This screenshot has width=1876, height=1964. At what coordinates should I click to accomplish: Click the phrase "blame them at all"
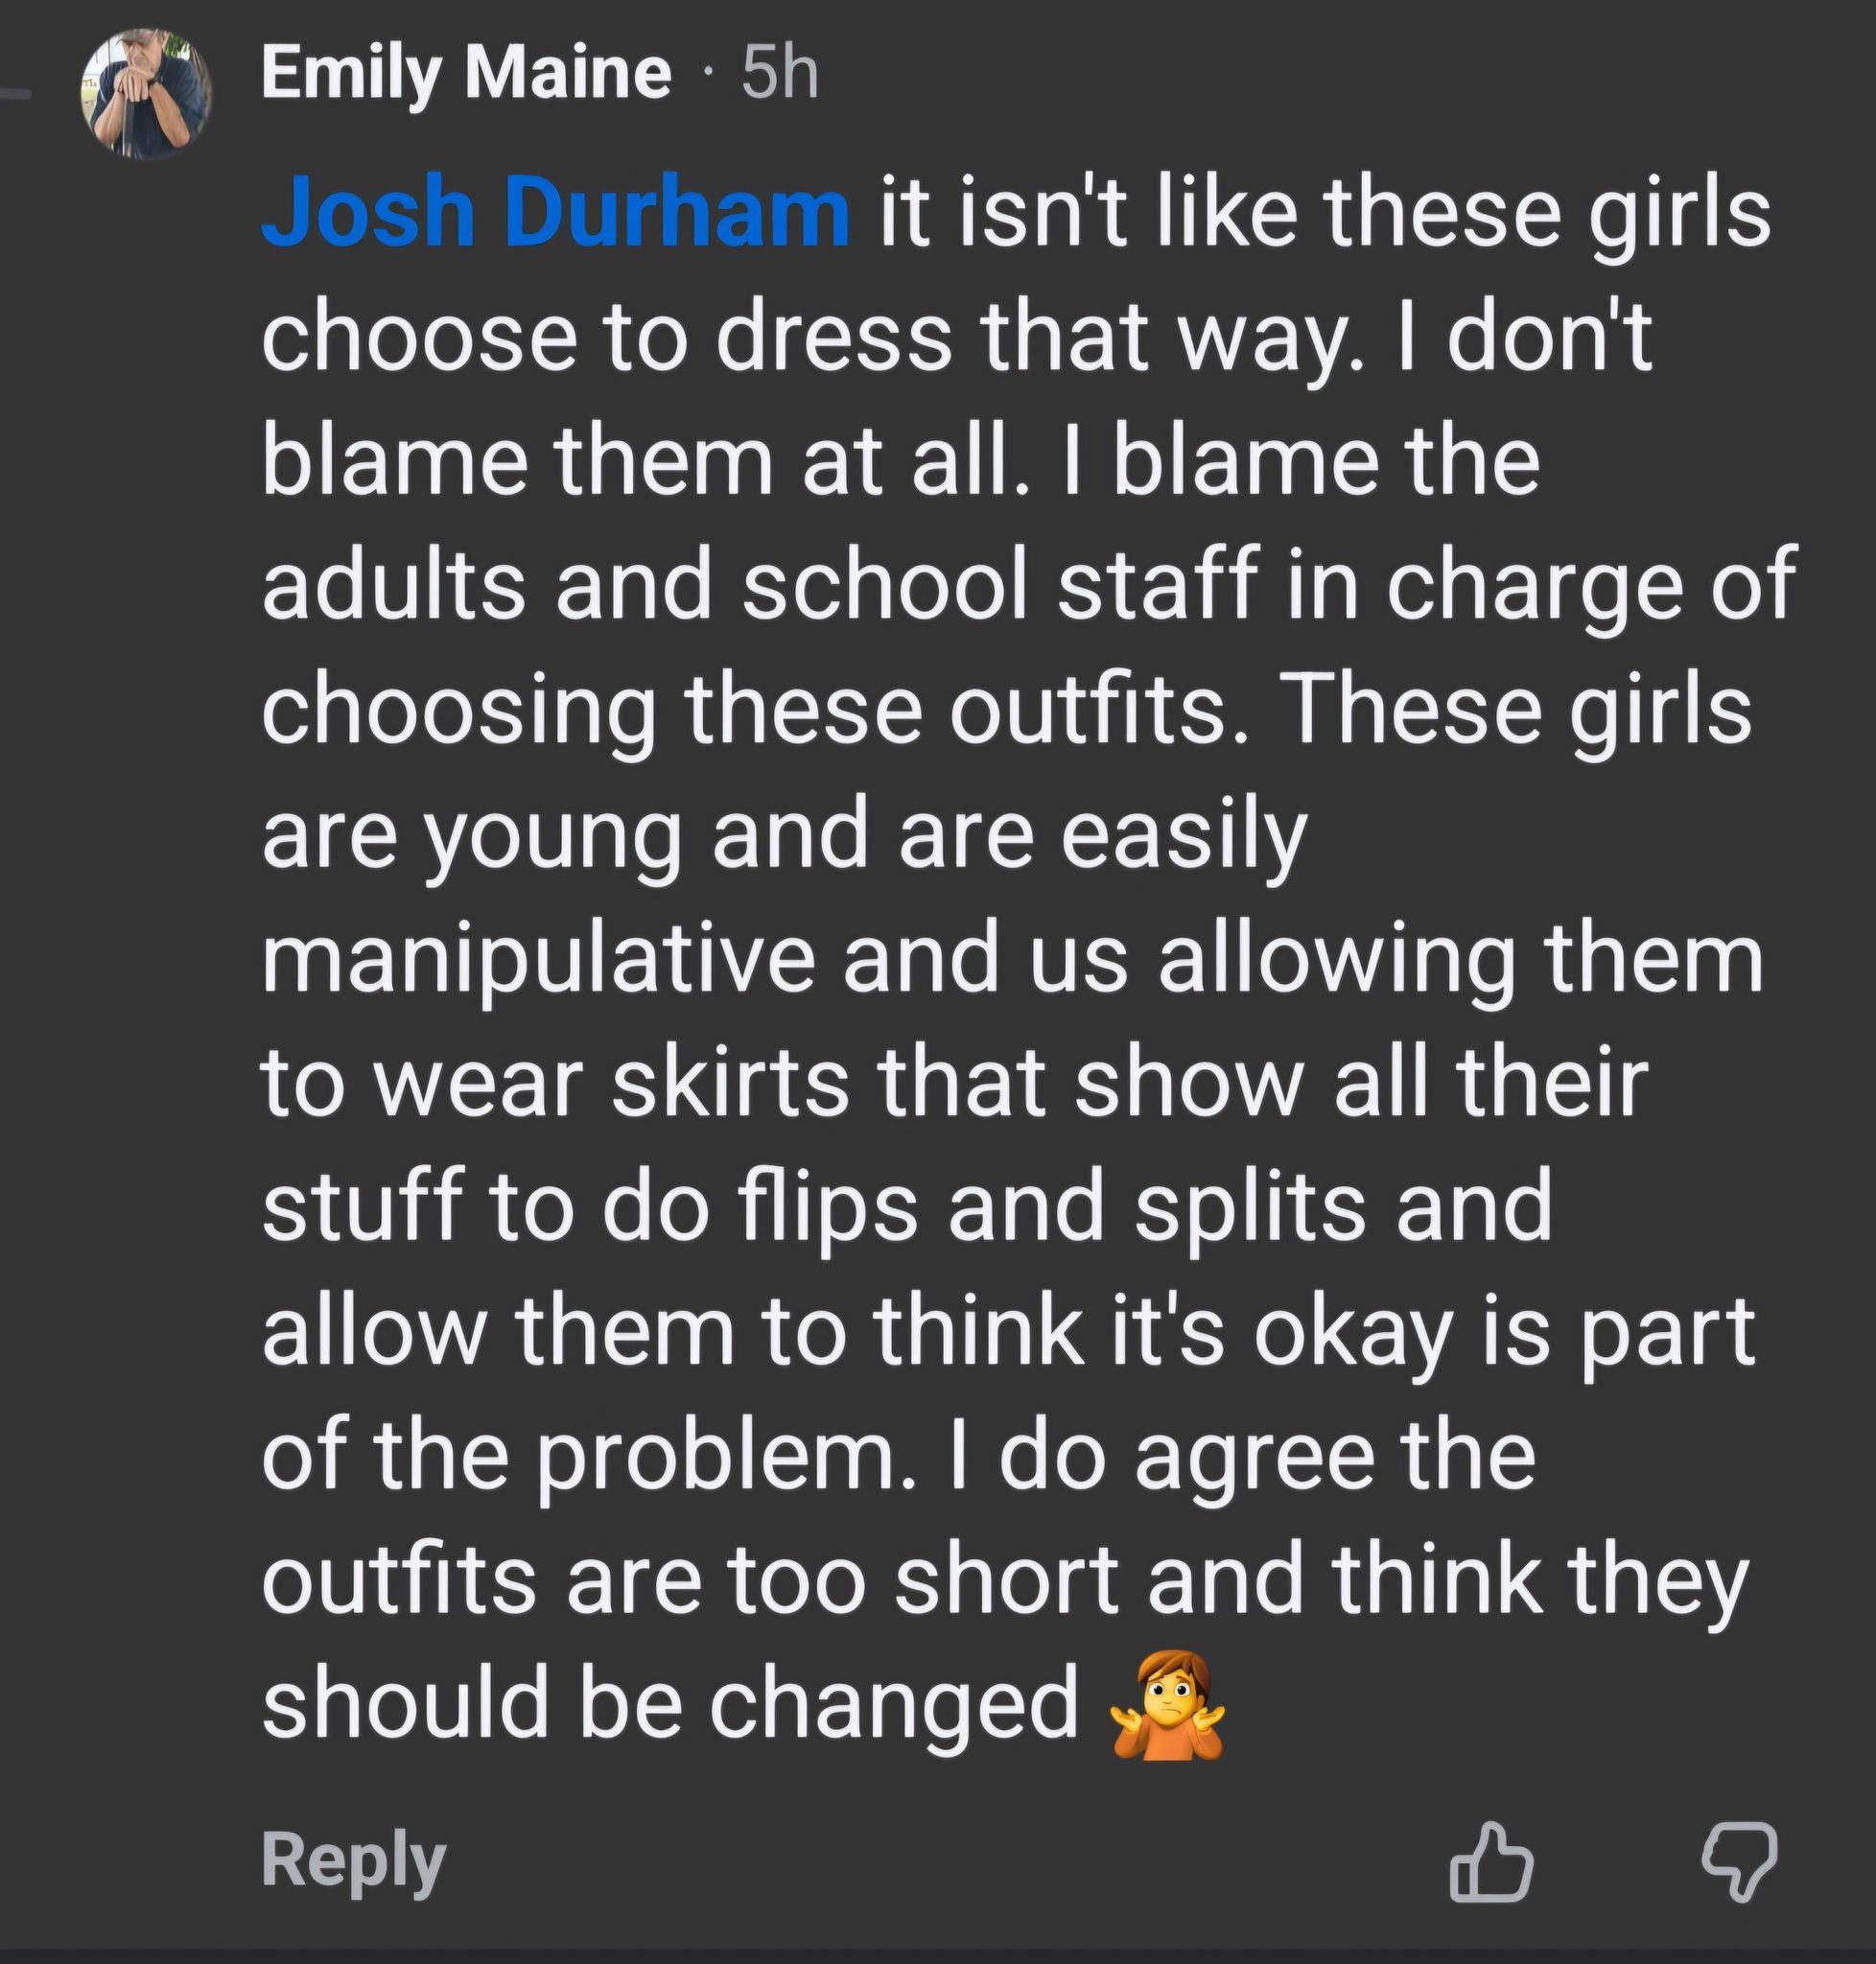(x=633, y=462)
